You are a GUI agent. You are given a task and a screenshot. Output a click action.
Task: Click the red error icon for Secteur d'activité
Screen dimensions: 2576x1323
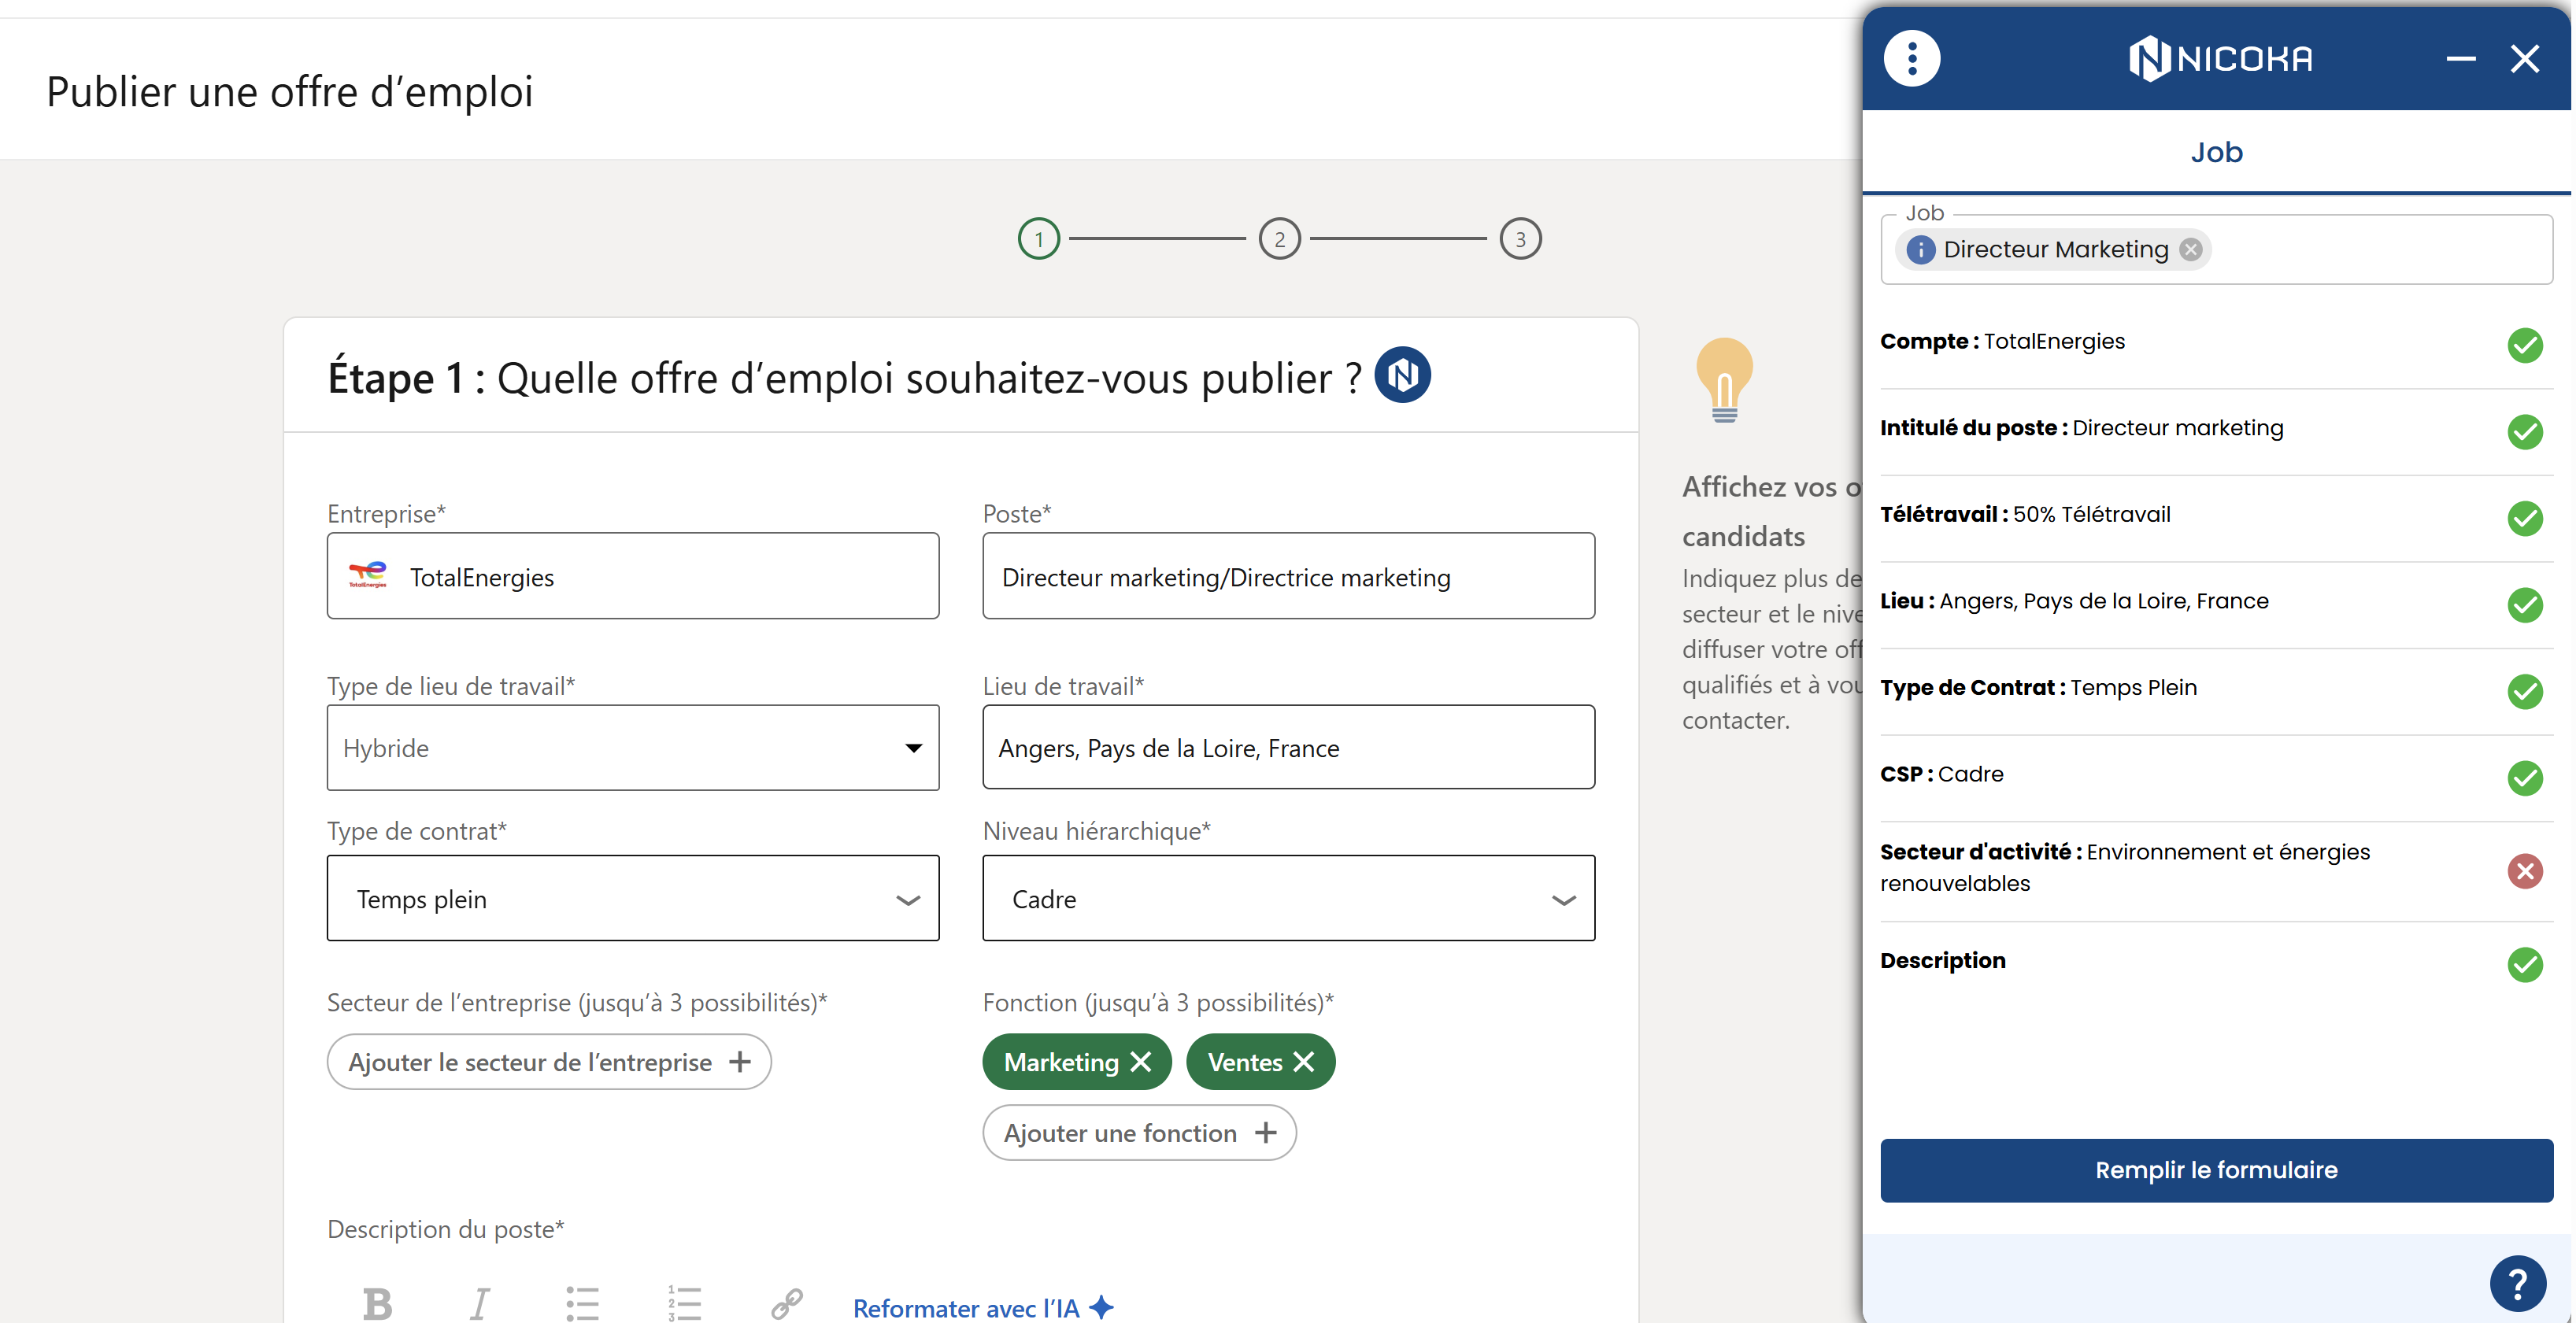coord(2524,870)
